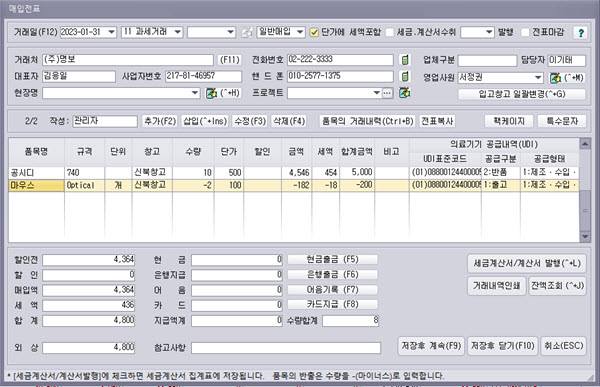Image resolution: width=600 pixels, height=387 pixels.
Task: Click the 추가(F2) button
Action: pos(160,121)
